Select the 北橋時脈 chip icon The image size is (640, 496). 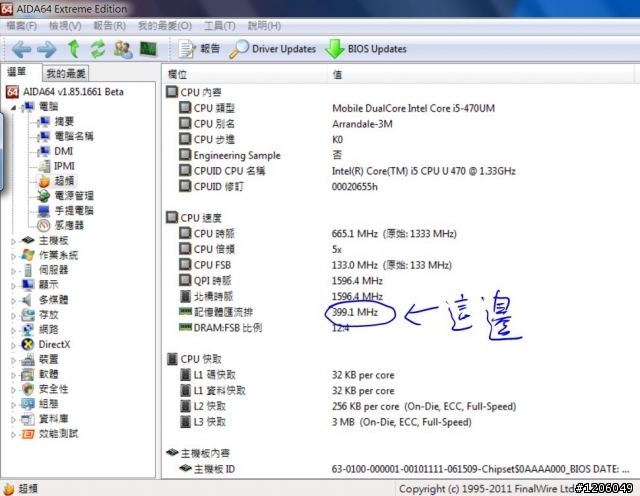185,296
